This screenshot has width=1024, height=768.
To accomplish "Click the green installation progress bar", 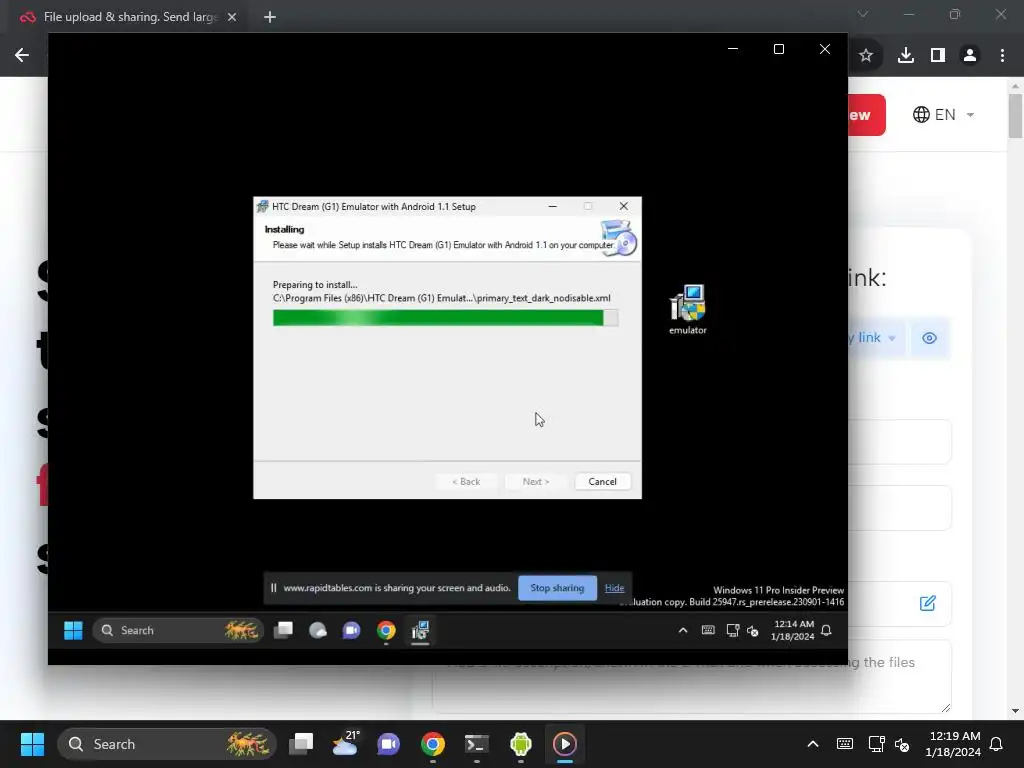I will 445,318.
